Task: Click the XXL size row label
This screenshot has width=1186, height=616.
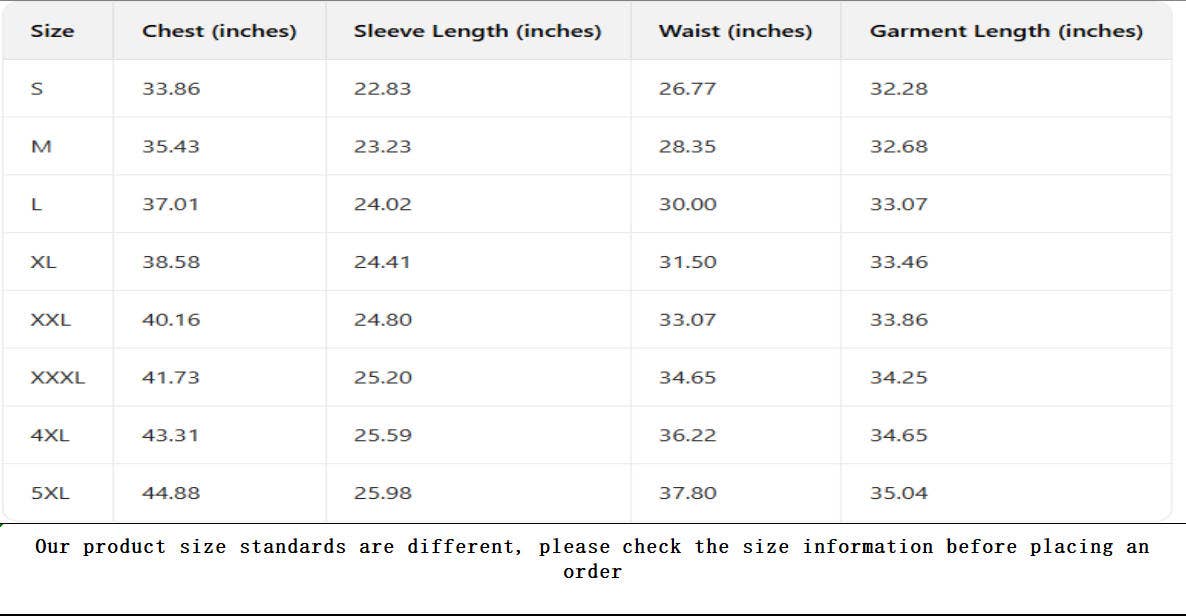Action: click(x=51, y=320)
